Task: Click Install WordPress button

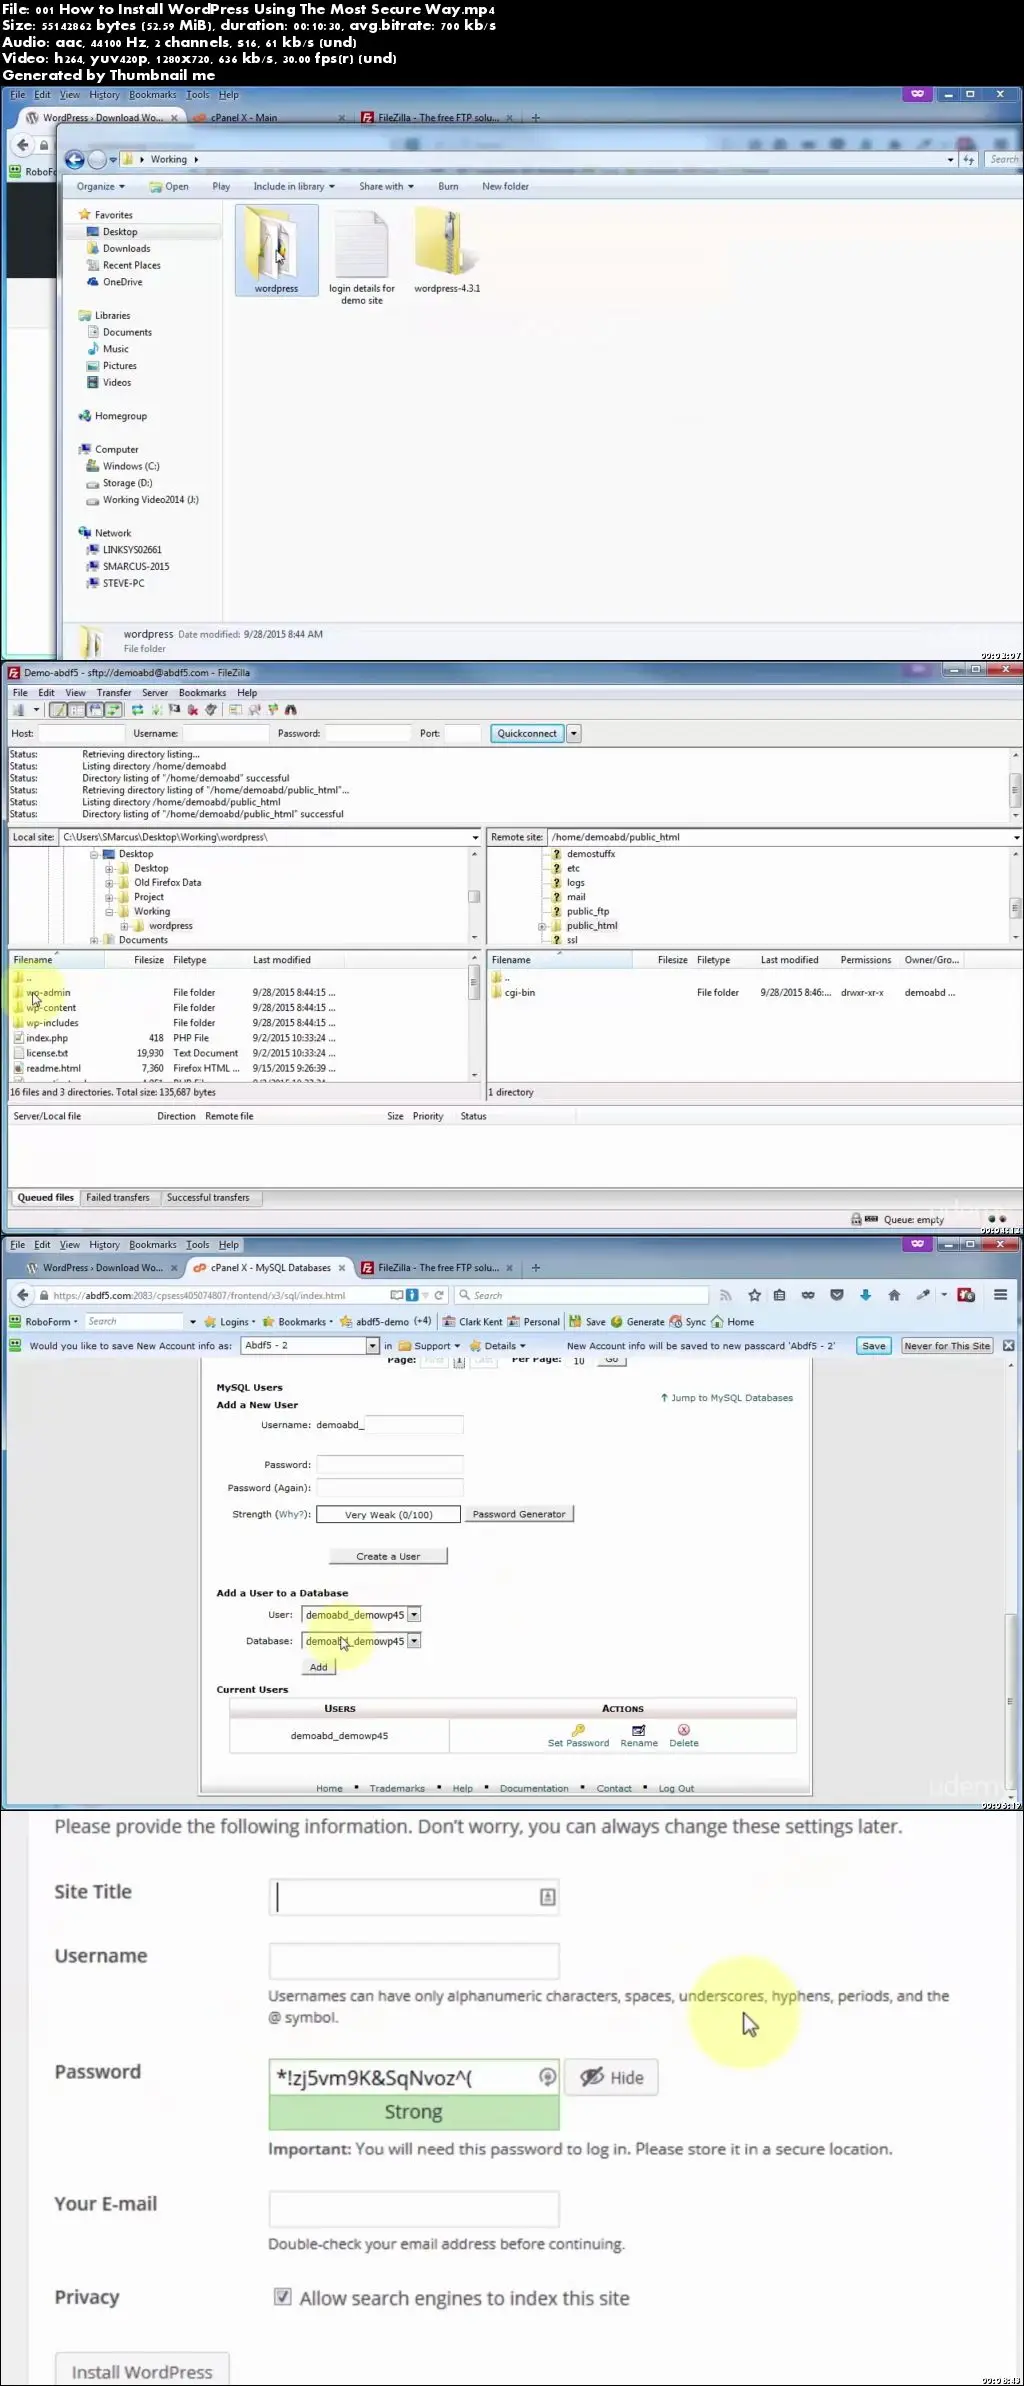Action: (142, 2371)
